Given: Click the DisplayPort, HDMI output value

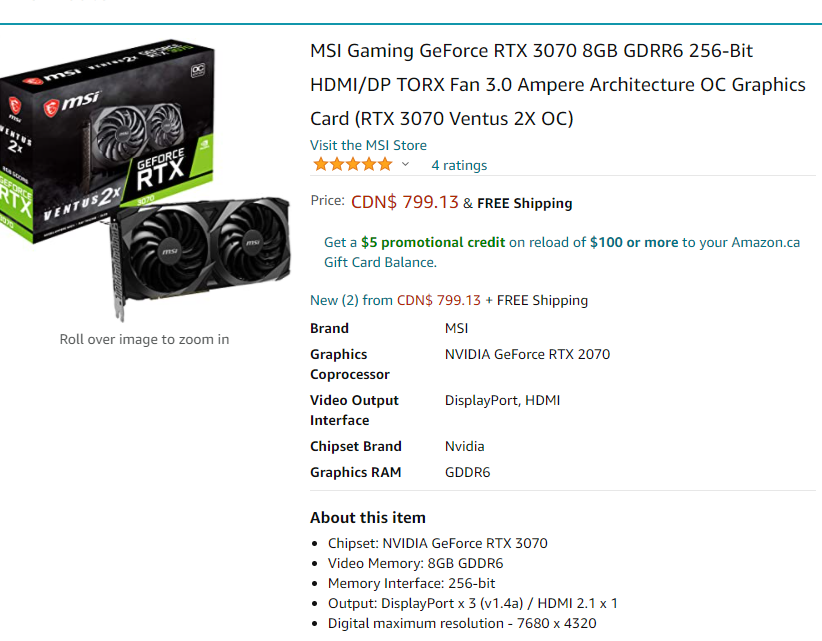Looking at the screenshot, I should click(x=502, y=400).
